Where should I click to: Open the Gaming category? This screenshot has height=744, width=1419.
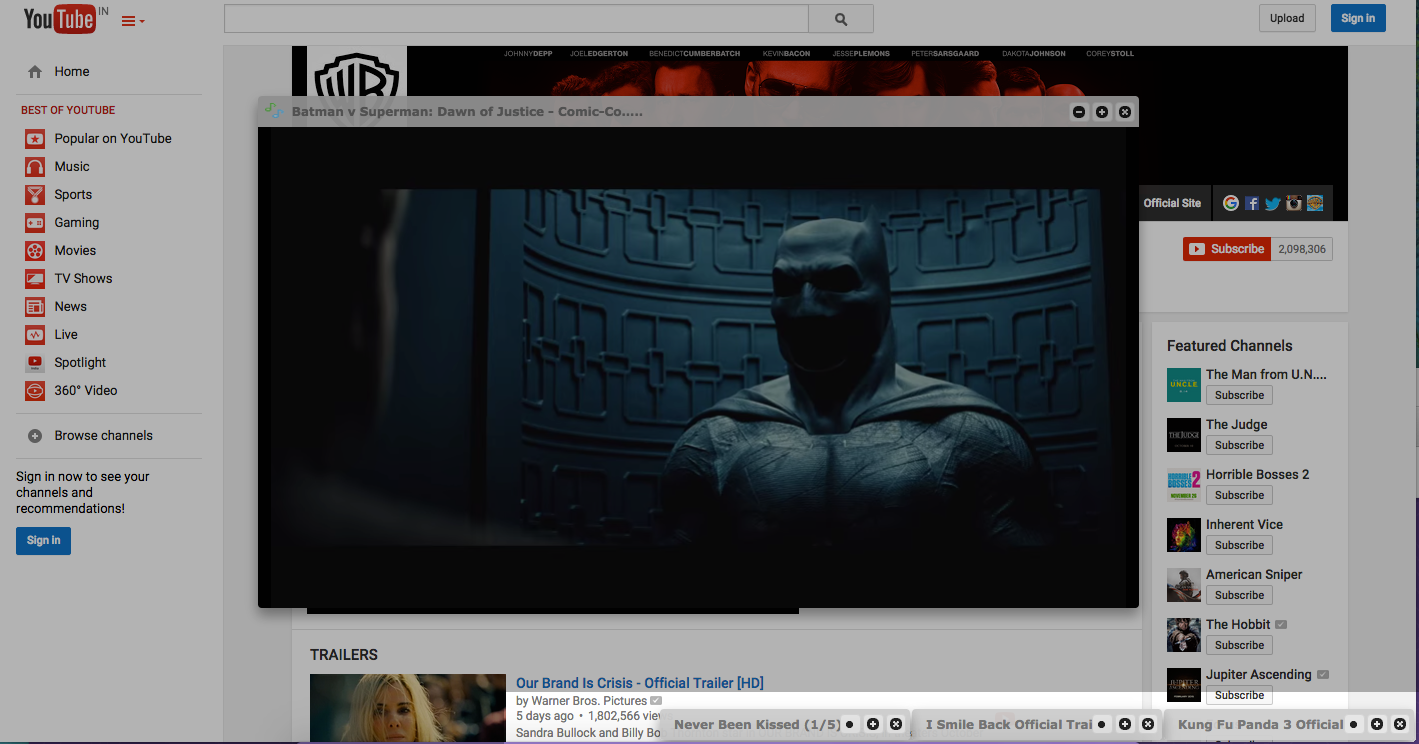coord(77,223)
